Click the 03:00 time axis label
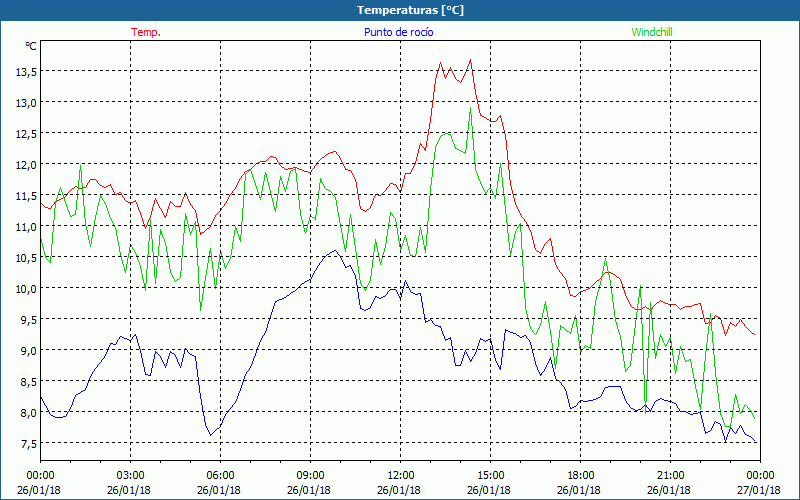The width and height of the screenshot is (800, 500). 130,475
